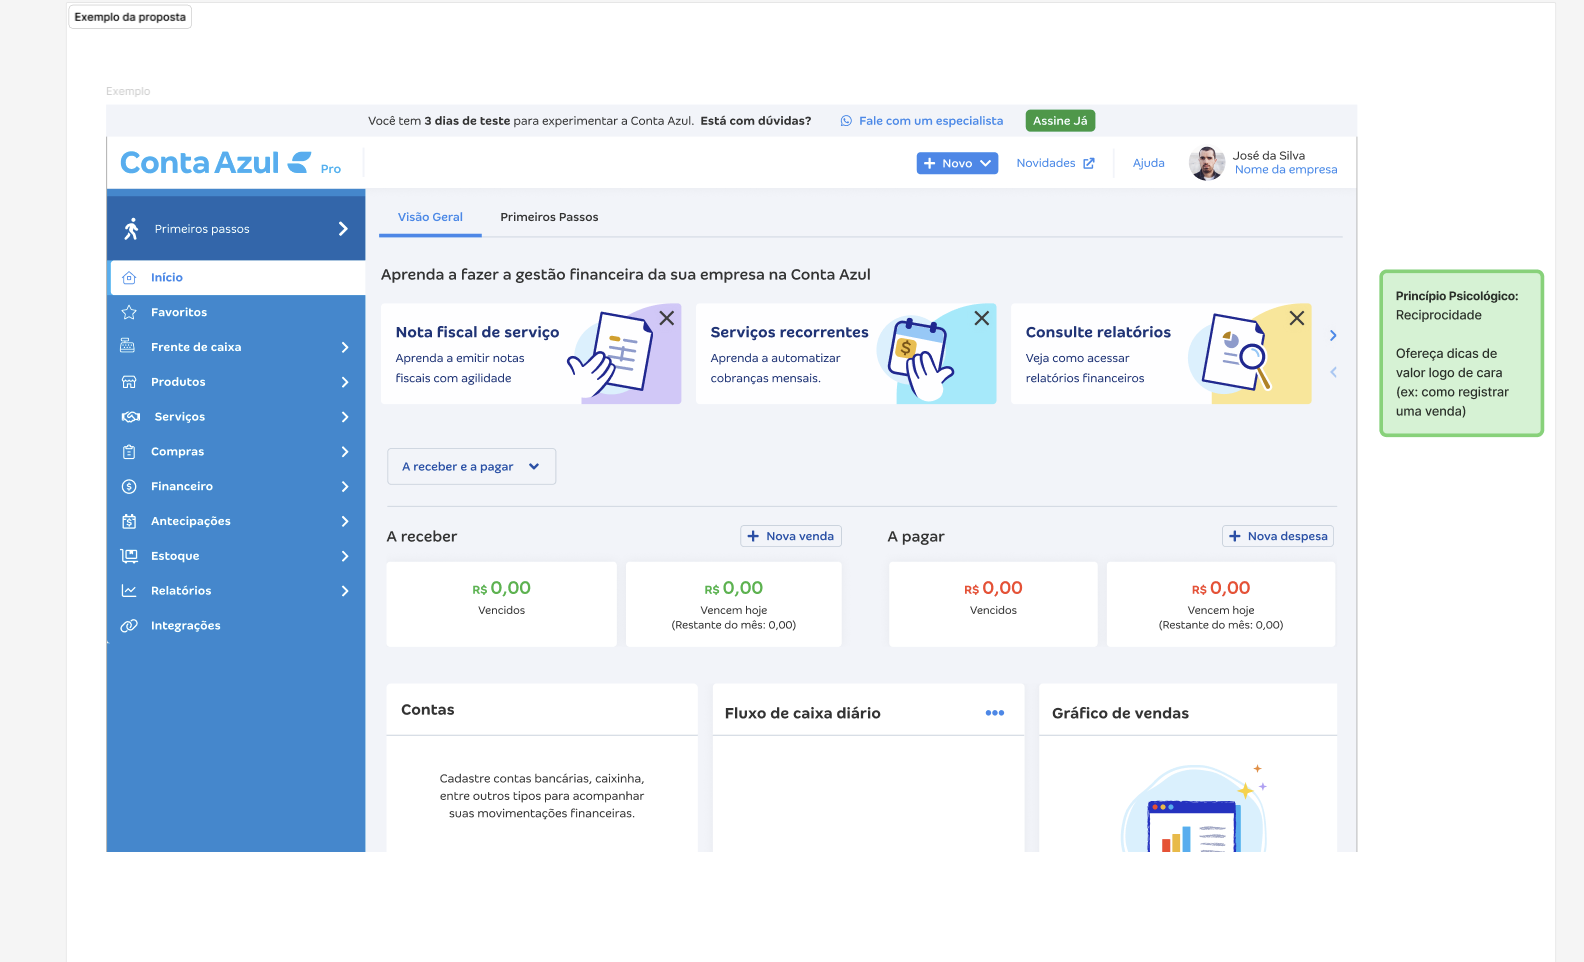Close the Consulte relatórios card
Image resolution: width=1584 pixels, height=962 pixels.
pos(1297,318)
